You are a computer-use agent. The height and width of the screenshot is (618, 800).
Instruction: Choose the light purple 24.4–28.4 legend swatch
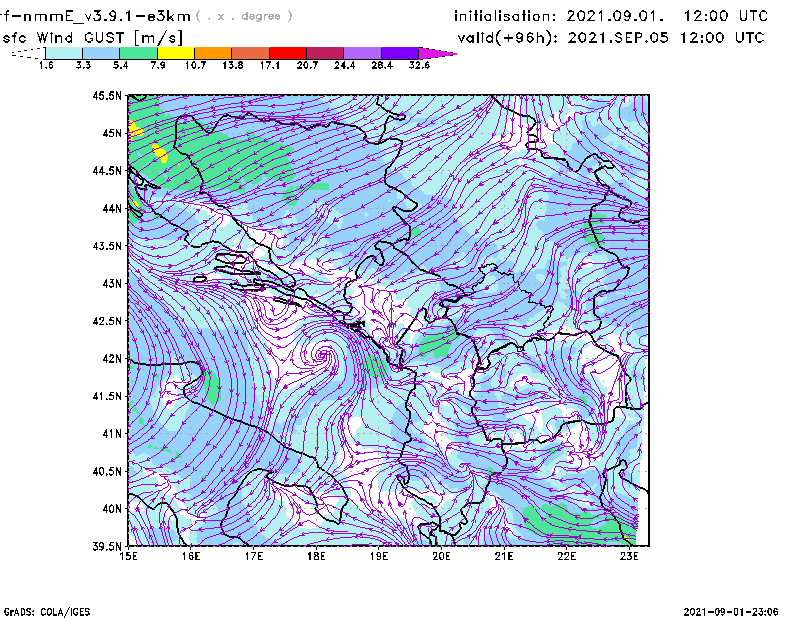click(362, 53)
